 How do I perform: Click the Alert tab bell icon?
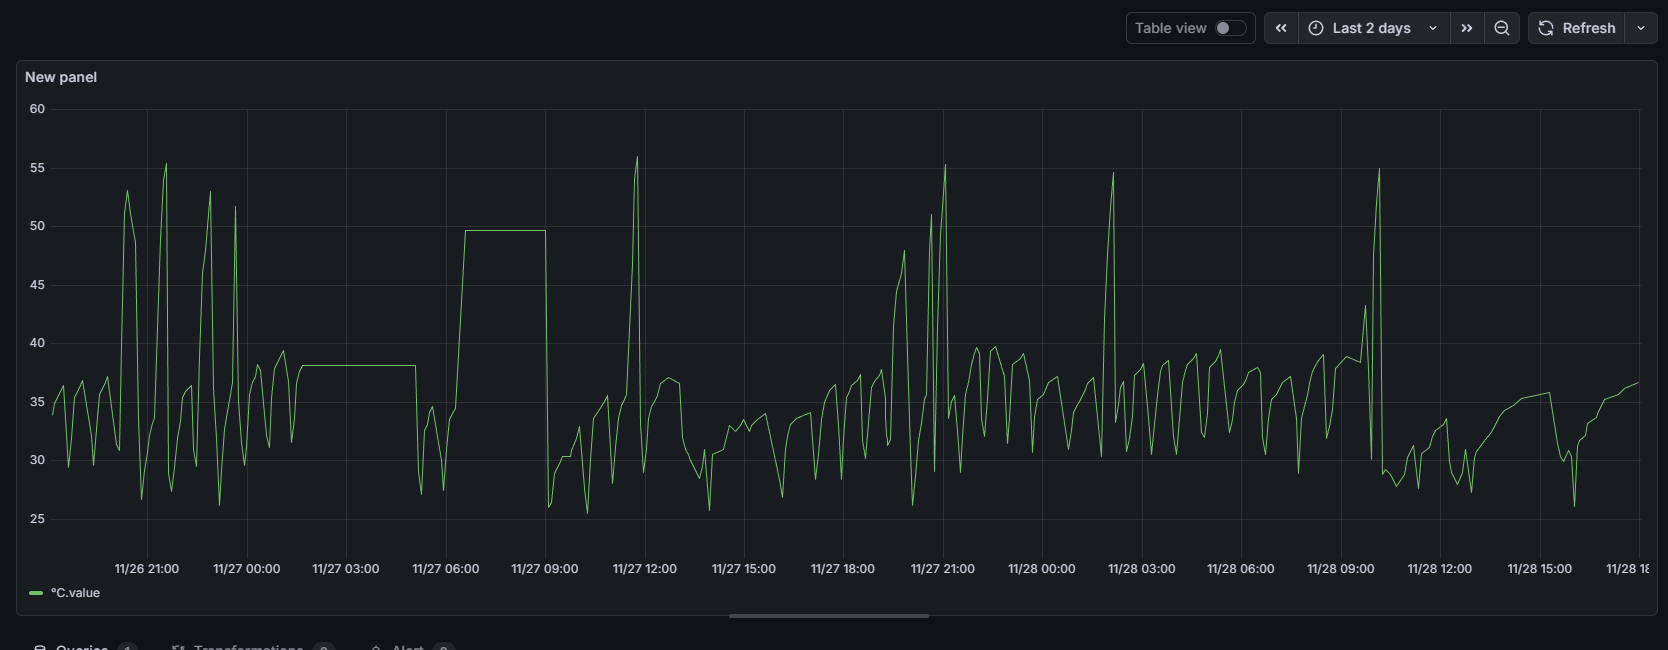tap(376, 647)
